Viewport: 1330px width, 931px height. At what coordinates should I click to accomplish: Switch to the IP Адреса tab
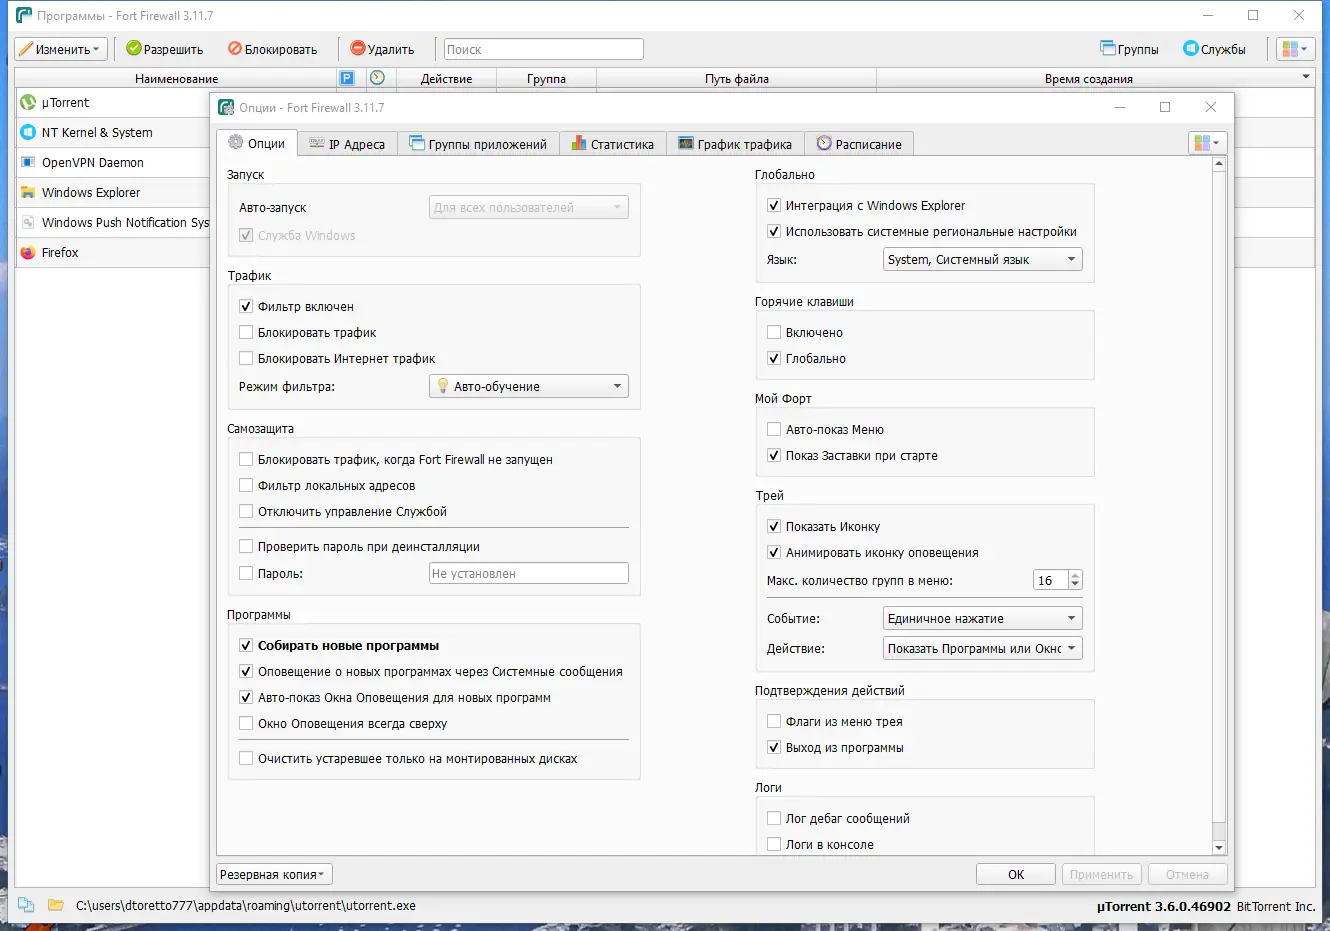(348, 144)
